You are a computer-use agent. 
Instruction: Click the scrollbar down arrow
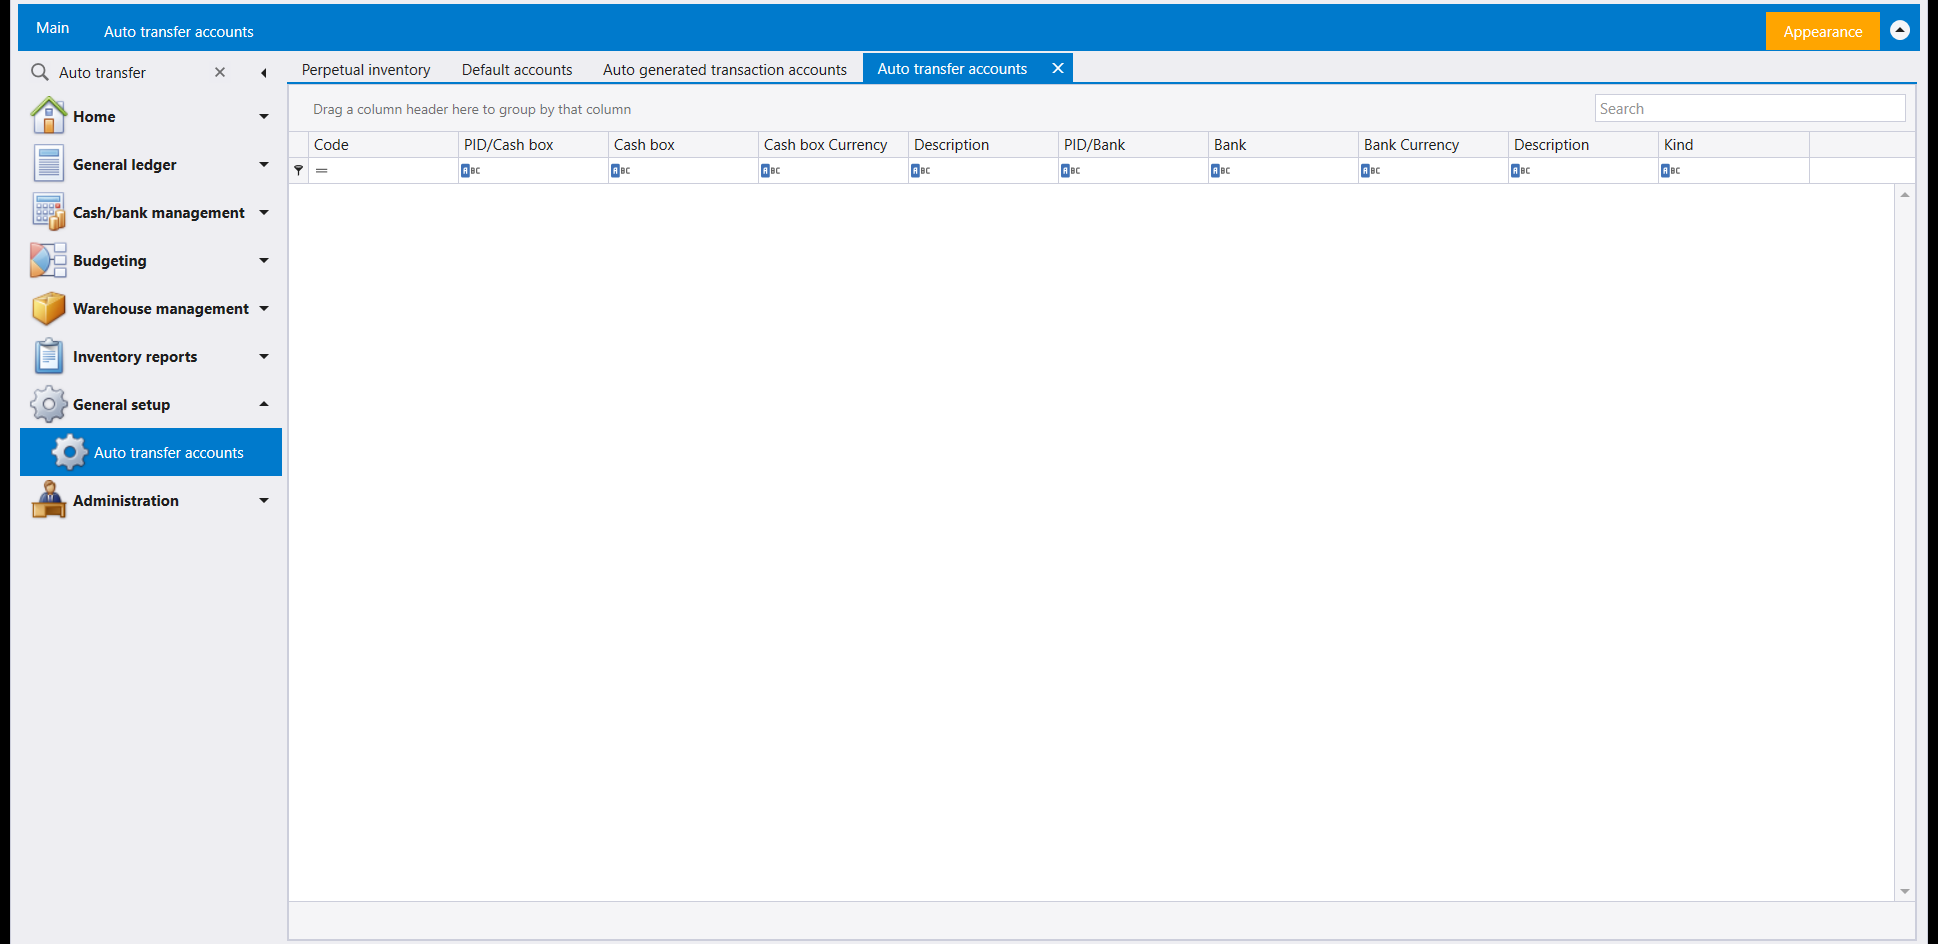click(x=1905, y=891)
